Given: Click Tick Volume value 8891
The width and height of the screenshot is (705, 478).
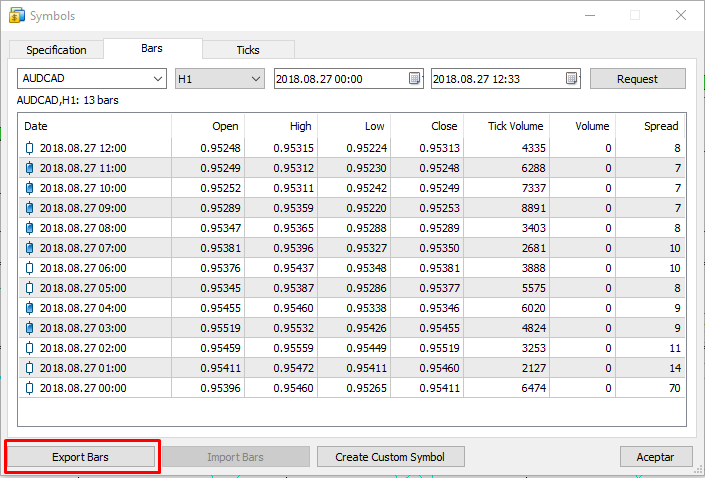Looking at the screenshot, I should tap(534, 208).
